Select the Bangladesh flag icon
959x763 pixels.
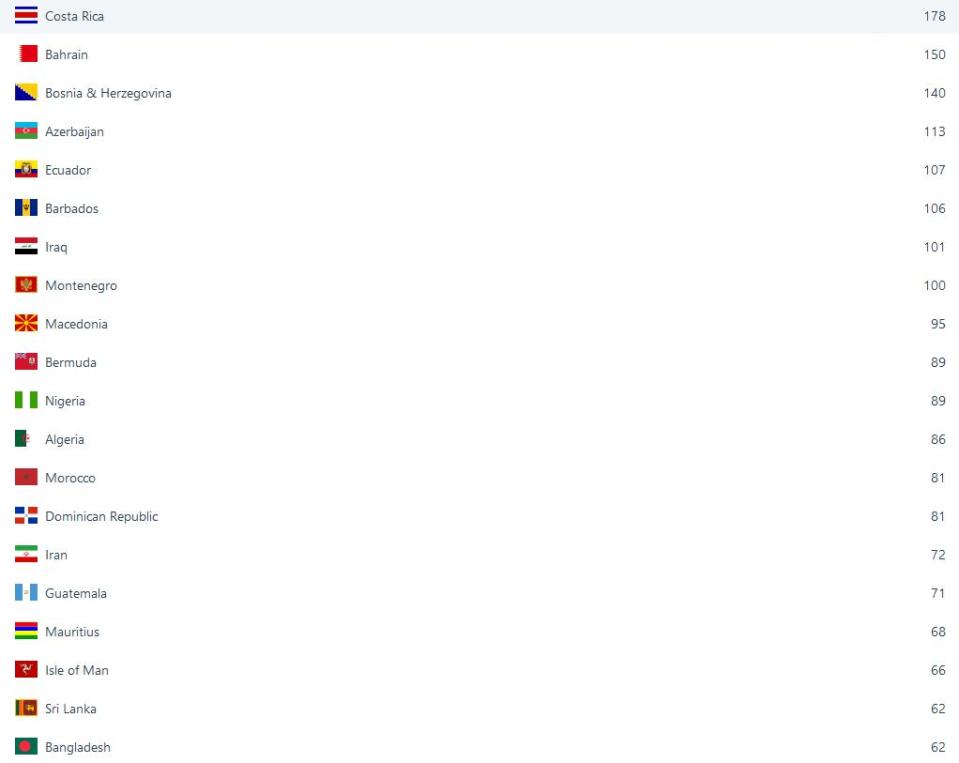(26, 747)
